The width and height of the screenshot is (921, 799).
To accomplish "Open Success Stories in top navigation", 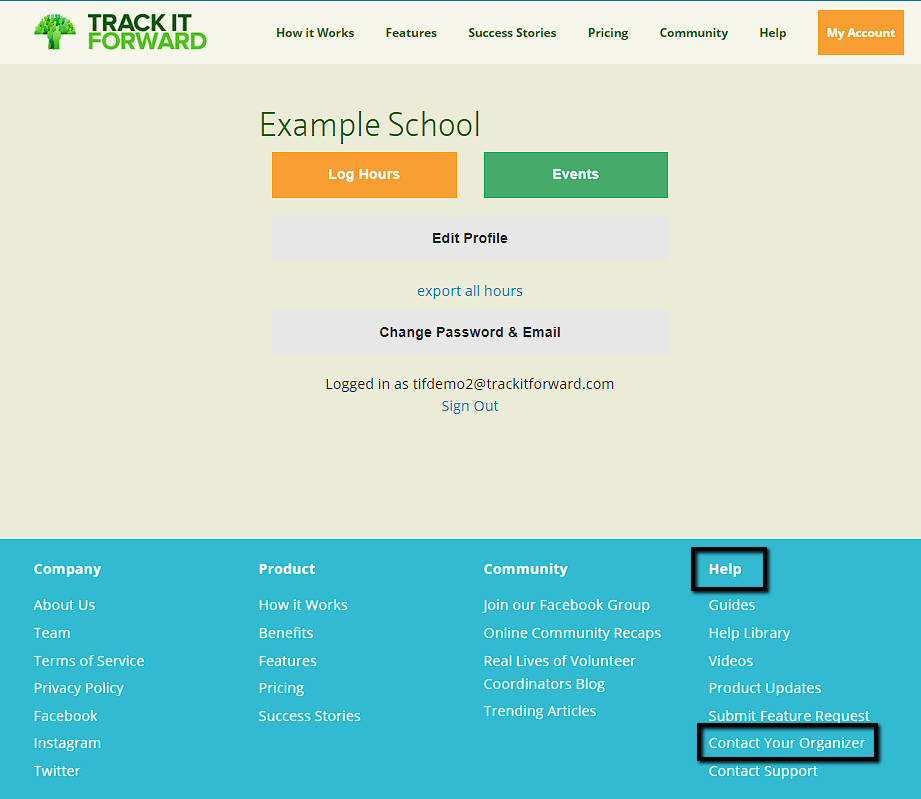I will tap(512, 33).
